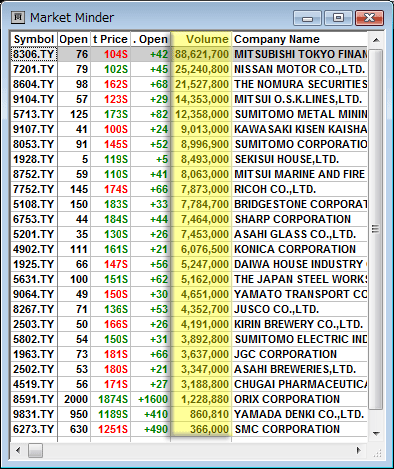
Task: Click SHARP CORPORATION company name
Action: (x=293, y=219)
